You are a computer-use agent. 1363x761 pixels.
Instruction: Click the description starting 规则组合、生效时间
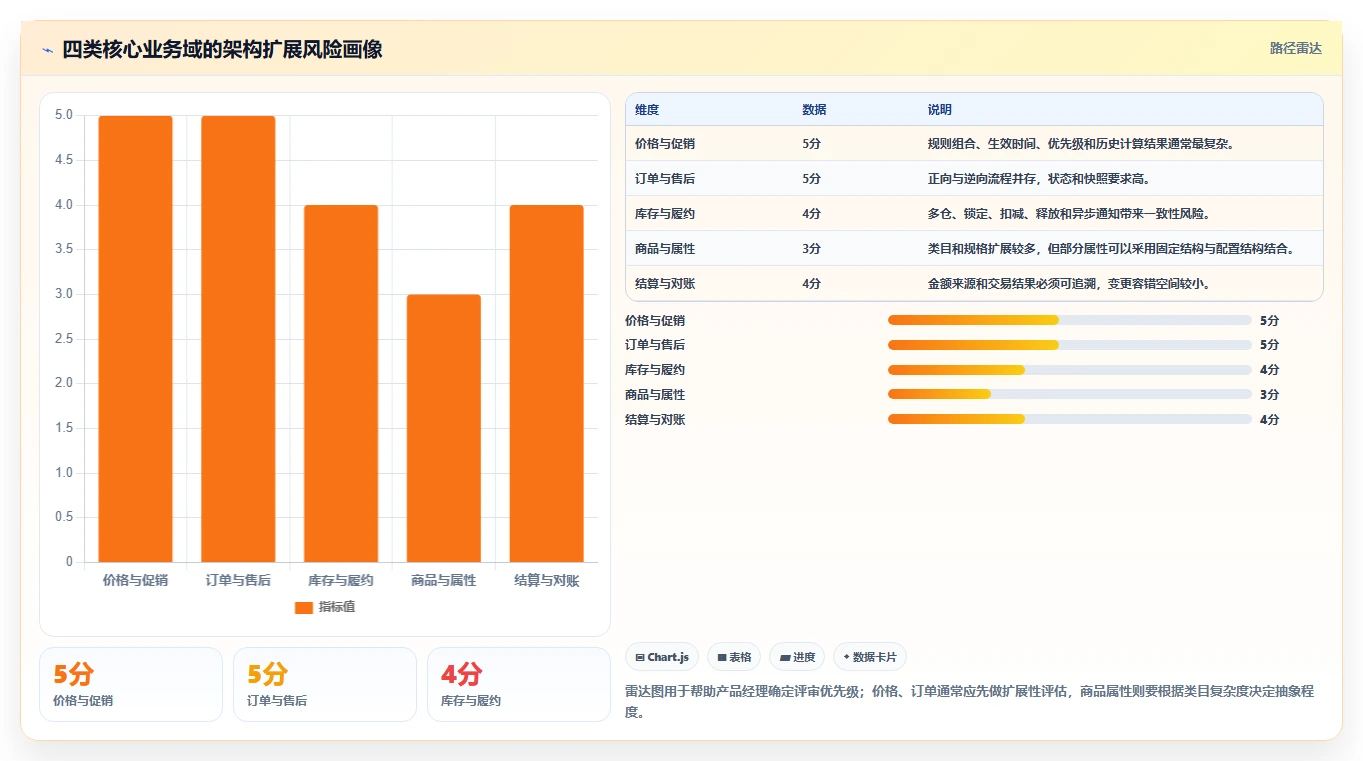pos(1081,144)
